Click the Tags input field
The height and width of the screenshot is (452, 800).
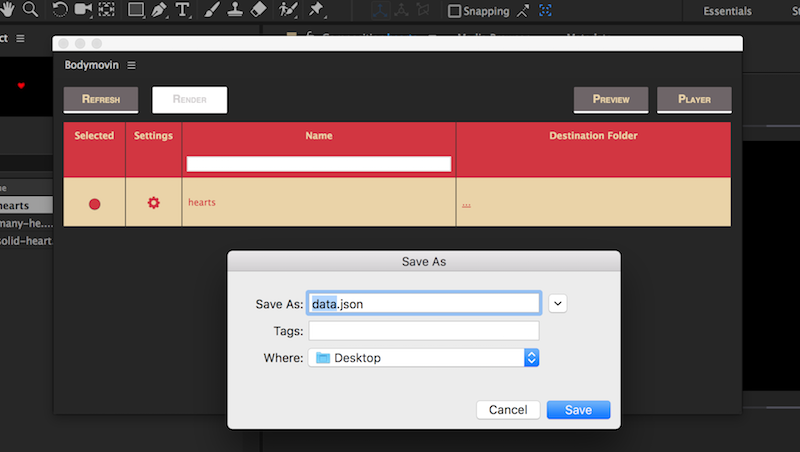click(423, 331)
